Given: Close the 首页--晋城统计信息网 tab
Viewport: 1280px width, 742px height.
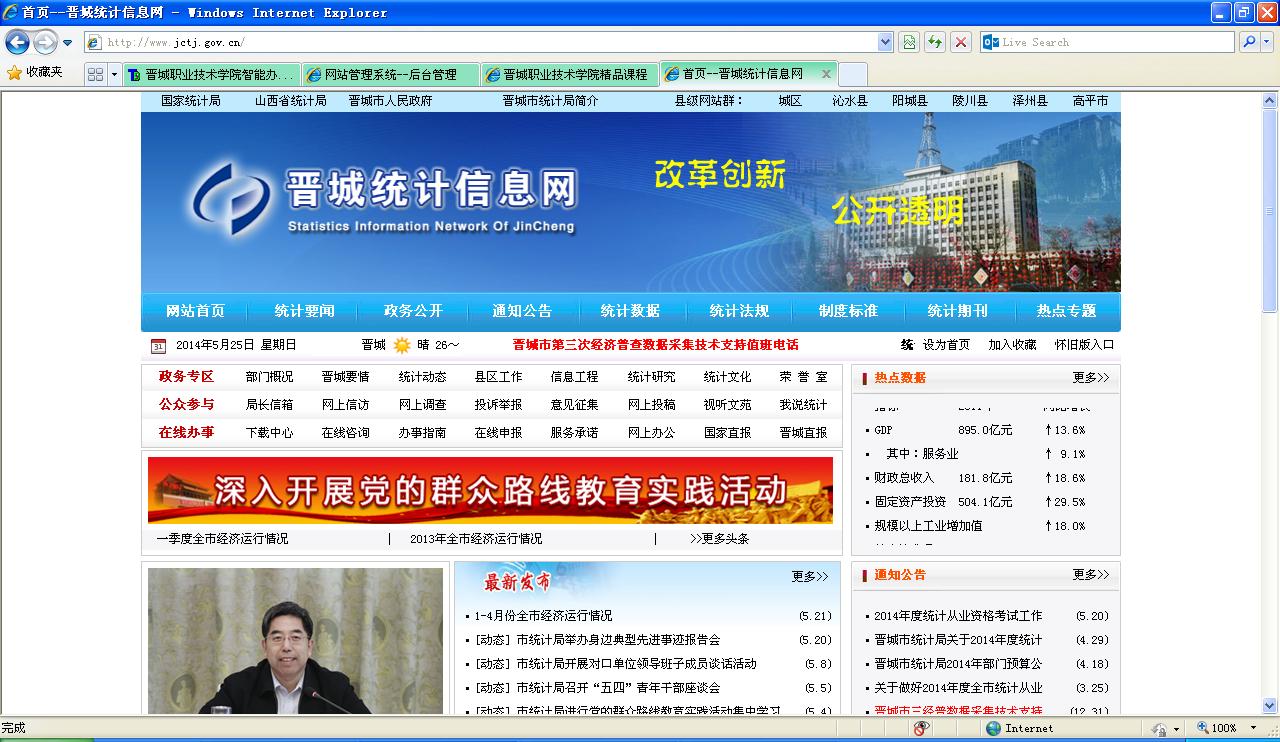Looking at the screenshot, I should coord(826,73).
